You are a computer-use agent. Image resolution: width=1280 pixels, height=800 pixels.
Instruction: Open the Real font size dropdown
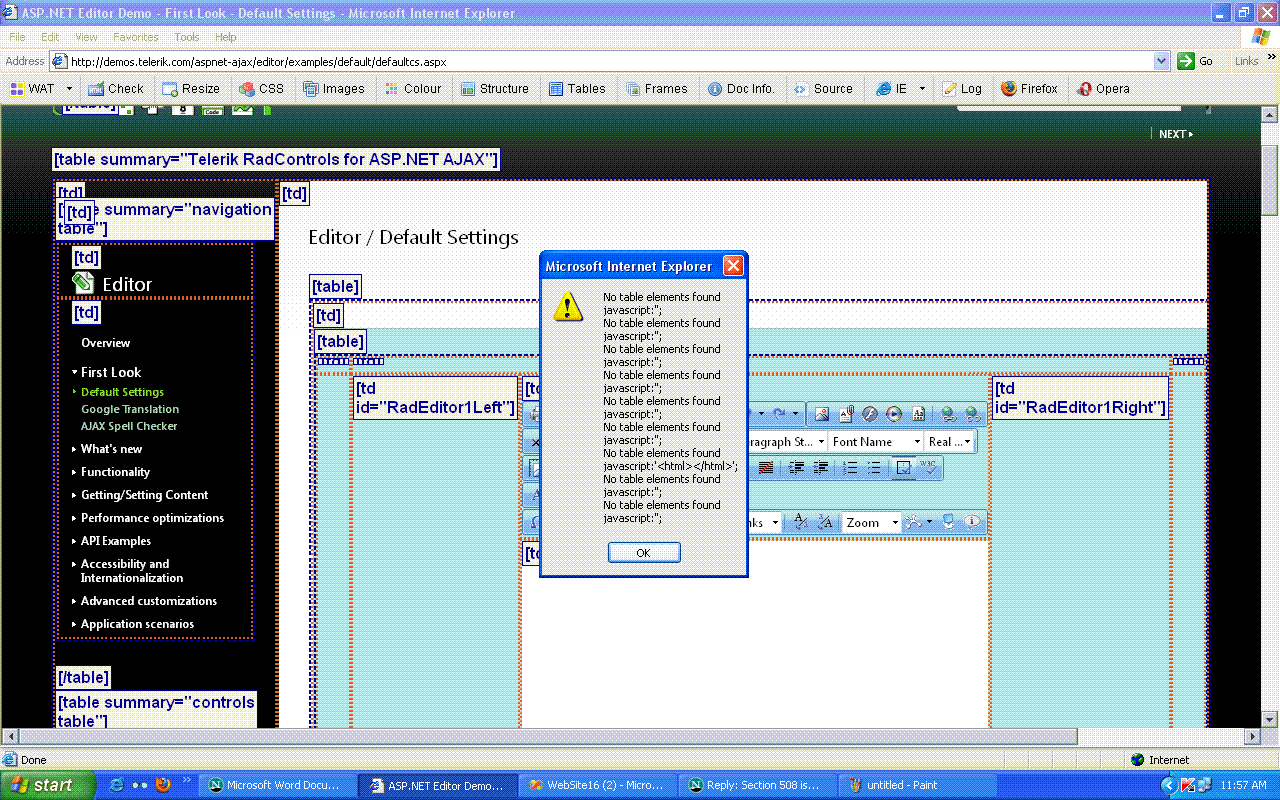pyautogui.click(x=949, y=441)
